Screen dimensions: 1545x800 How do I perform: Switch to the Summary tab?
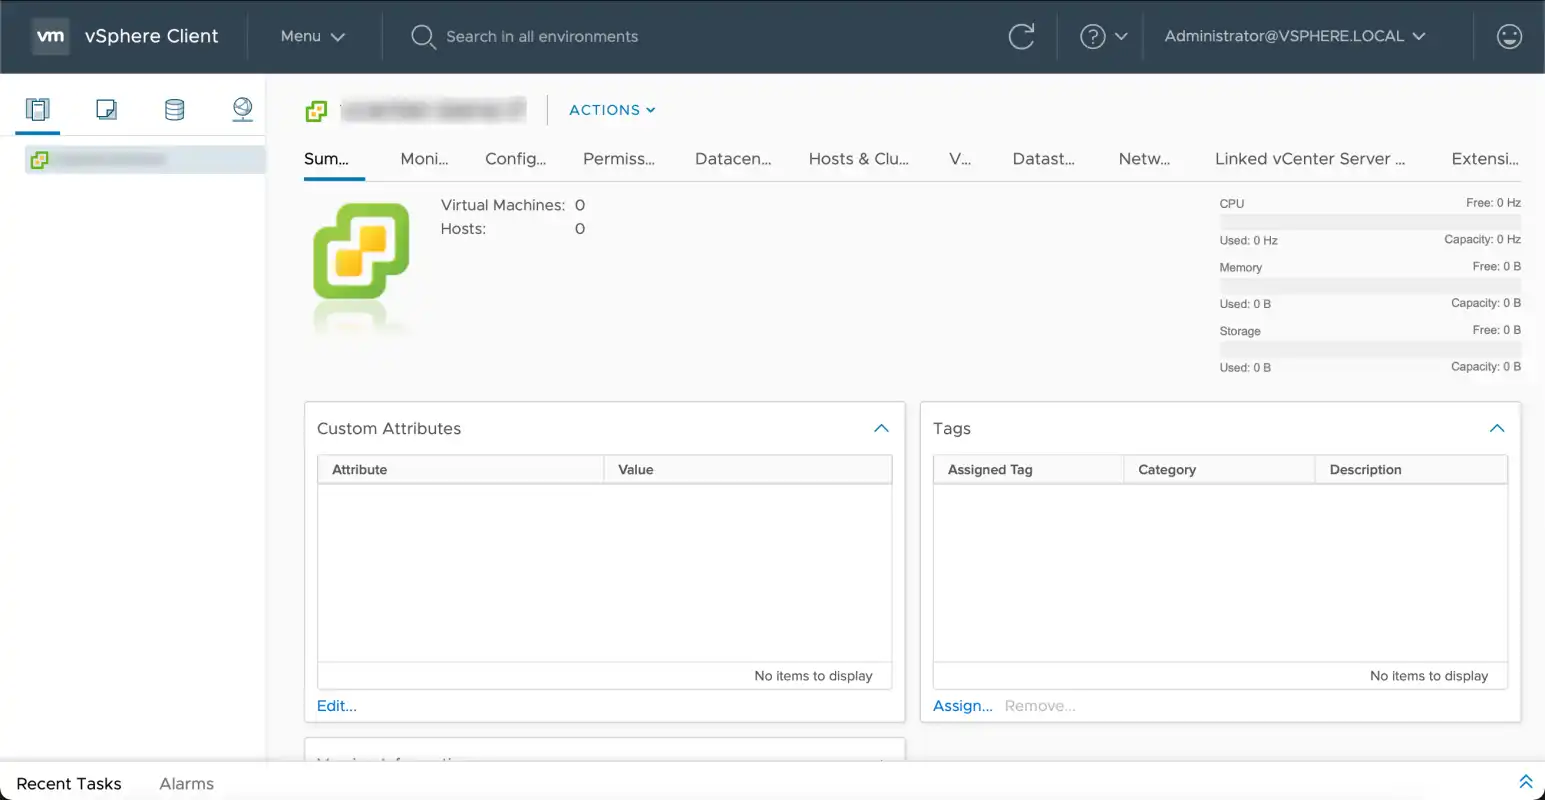326,159
